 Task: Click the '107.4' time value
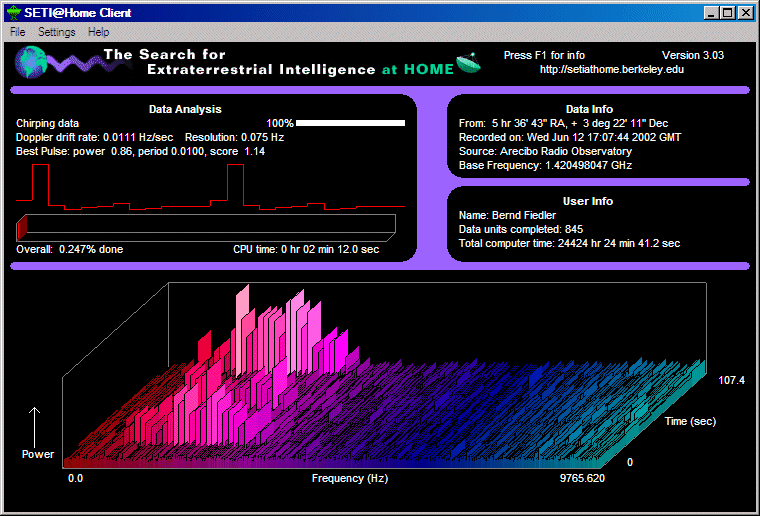(731, 380)
